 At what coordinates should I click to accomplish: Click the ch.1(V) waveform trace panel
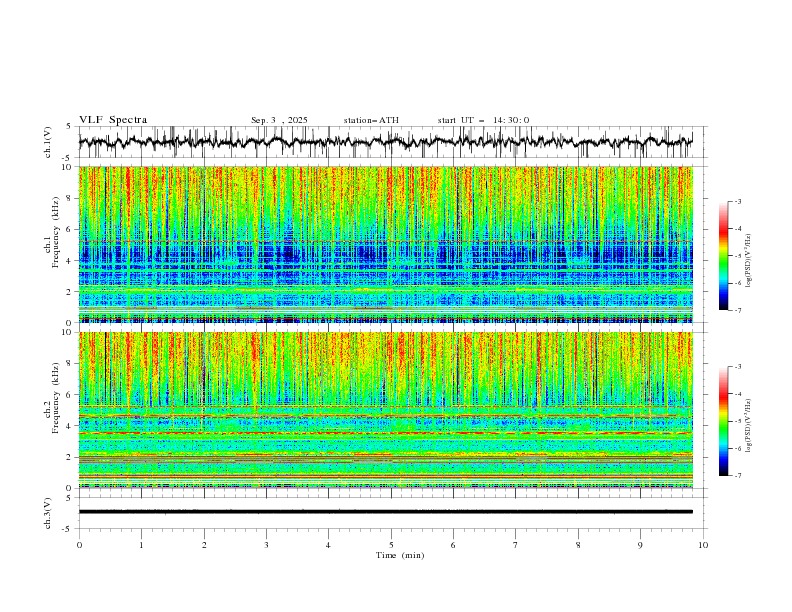point(392,142)
